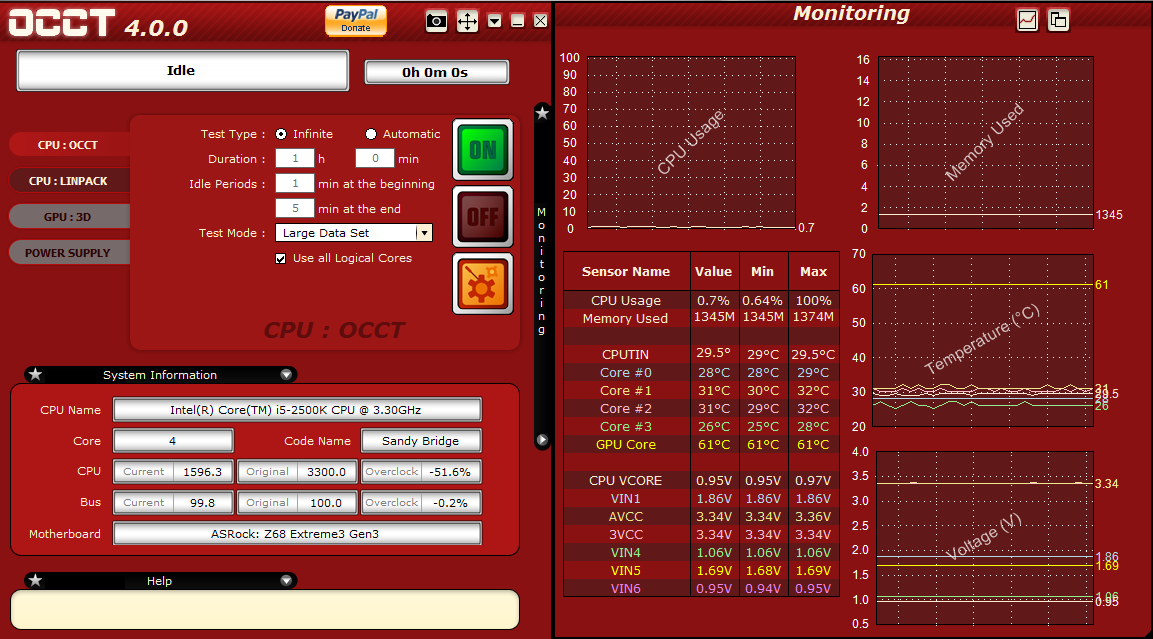Select the Core #3 sensor row
Viewport: 1153px width, 639px height.
tap(701, 426)
